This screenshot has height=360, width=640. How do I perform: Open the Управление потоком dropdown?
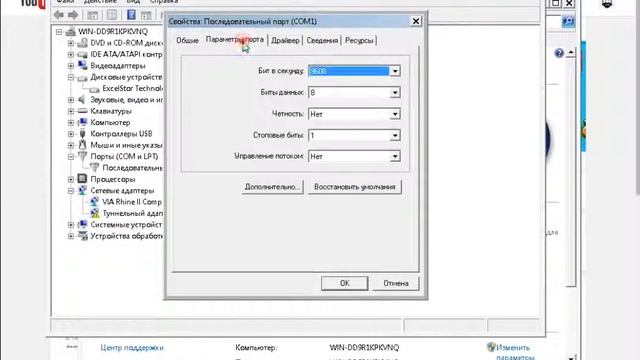pos(395,156)
